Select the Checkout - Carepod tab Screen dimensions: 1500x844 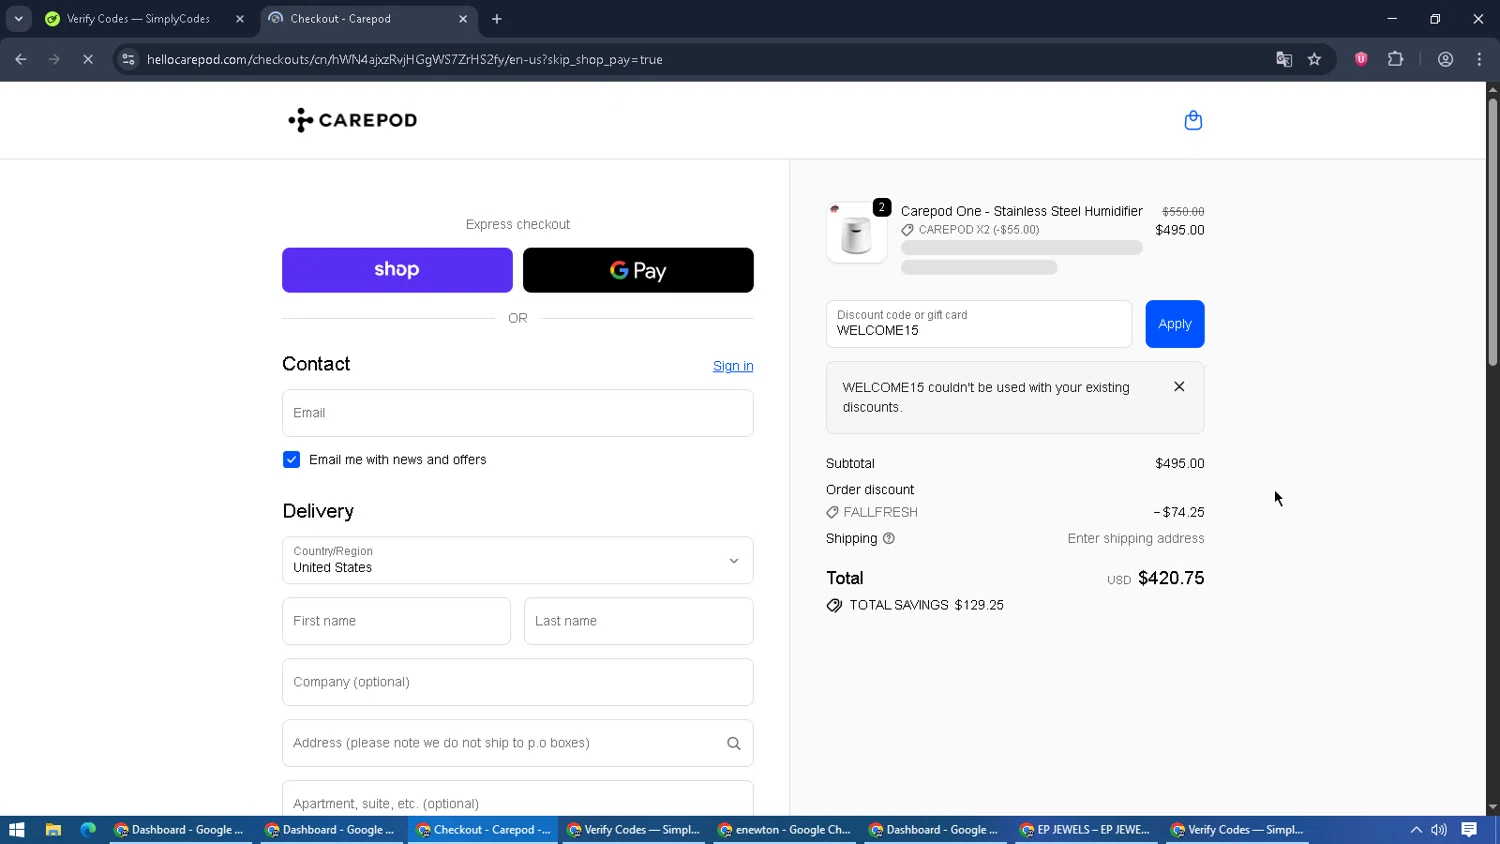[368, 18]
